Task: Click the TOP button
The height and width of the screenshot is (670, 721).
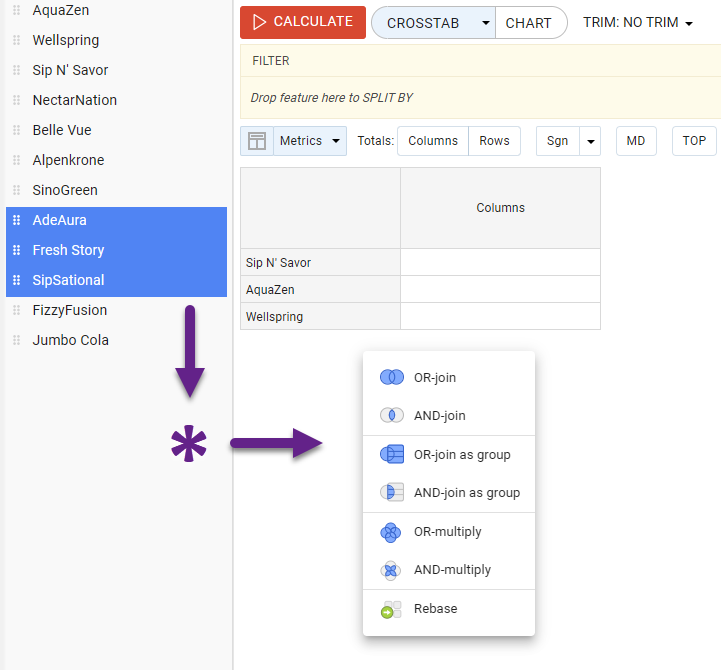Action: click(694, 141)
